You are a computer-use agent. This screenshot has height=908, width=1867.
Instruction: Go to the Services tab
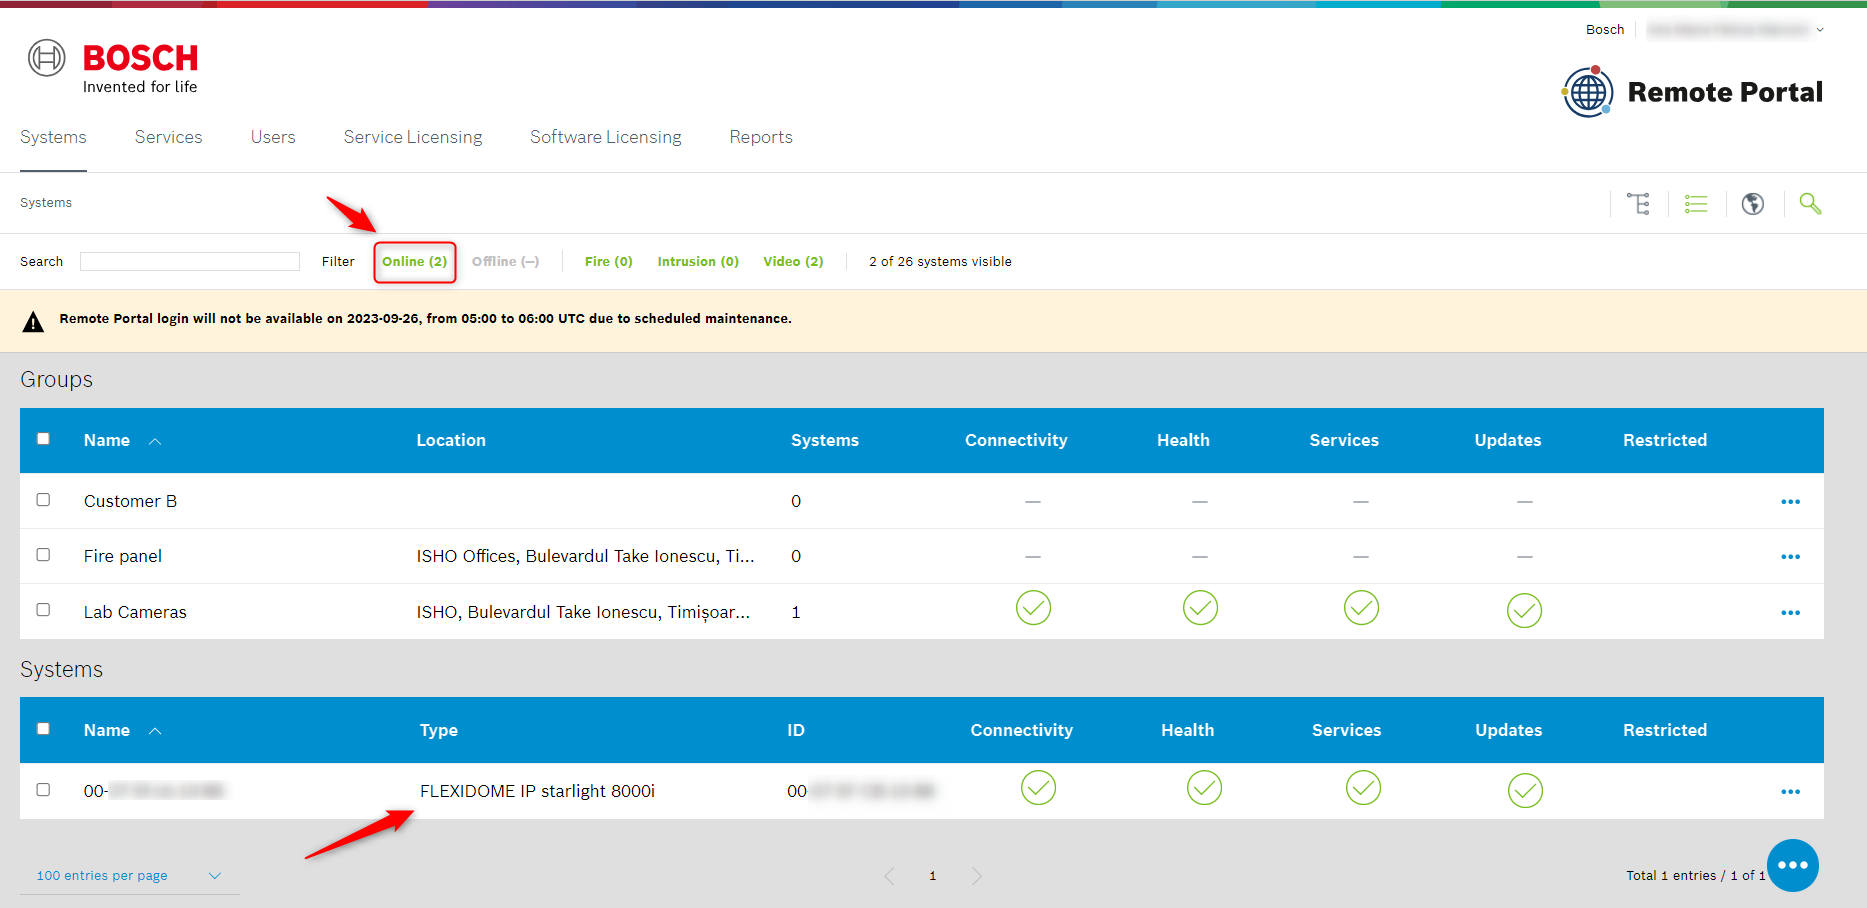click(168, 137)
